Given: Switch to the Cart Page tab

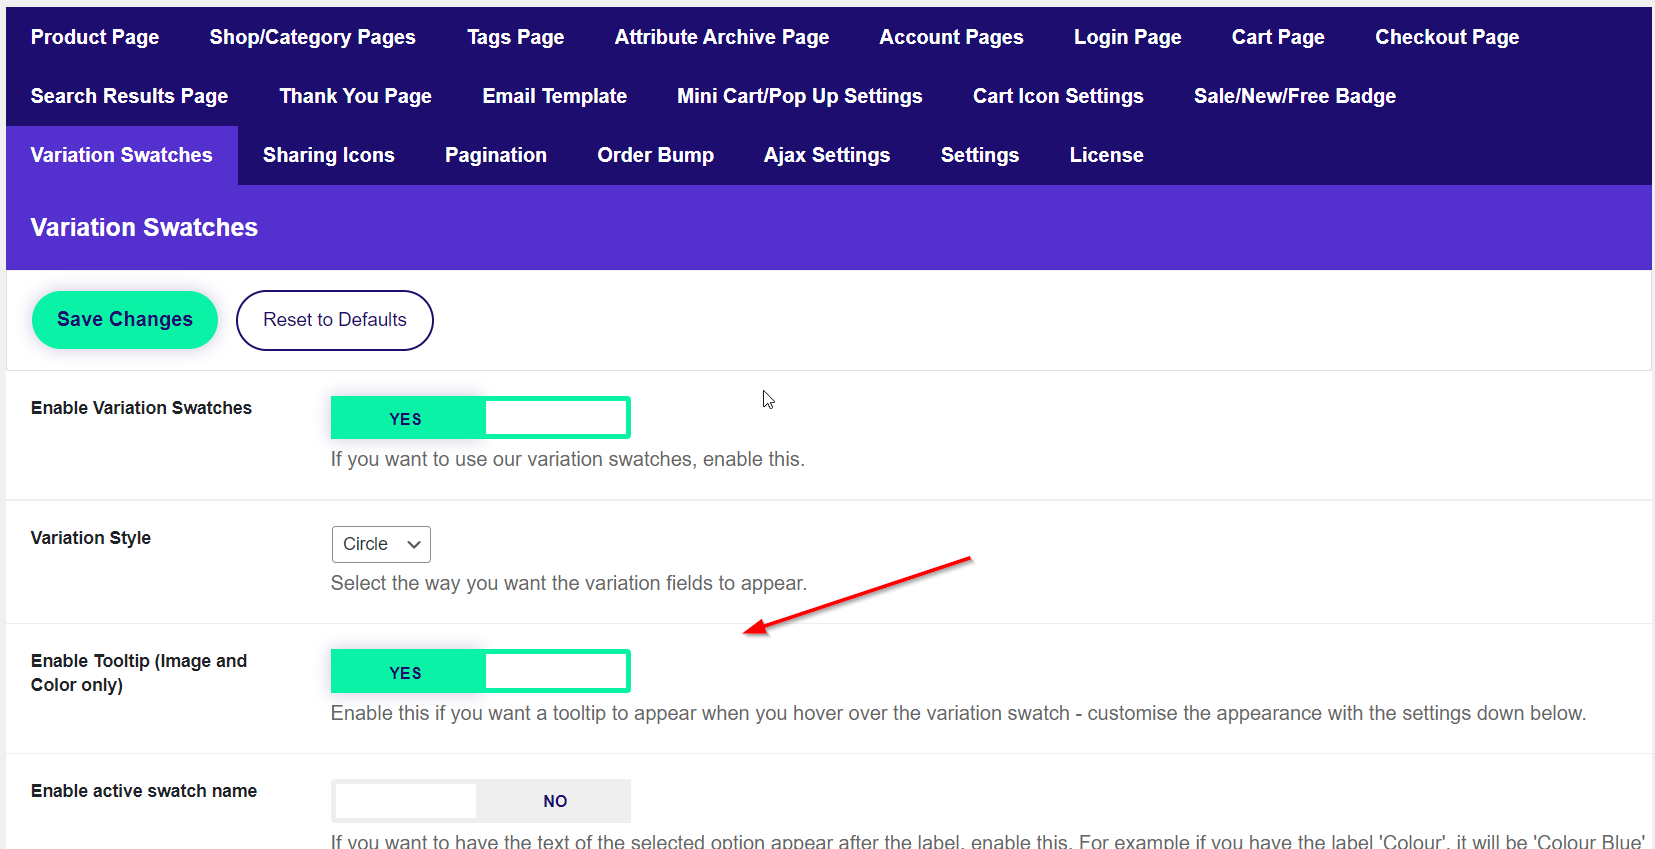Looking at the screenshot, I should click(x=1278, y=37).
